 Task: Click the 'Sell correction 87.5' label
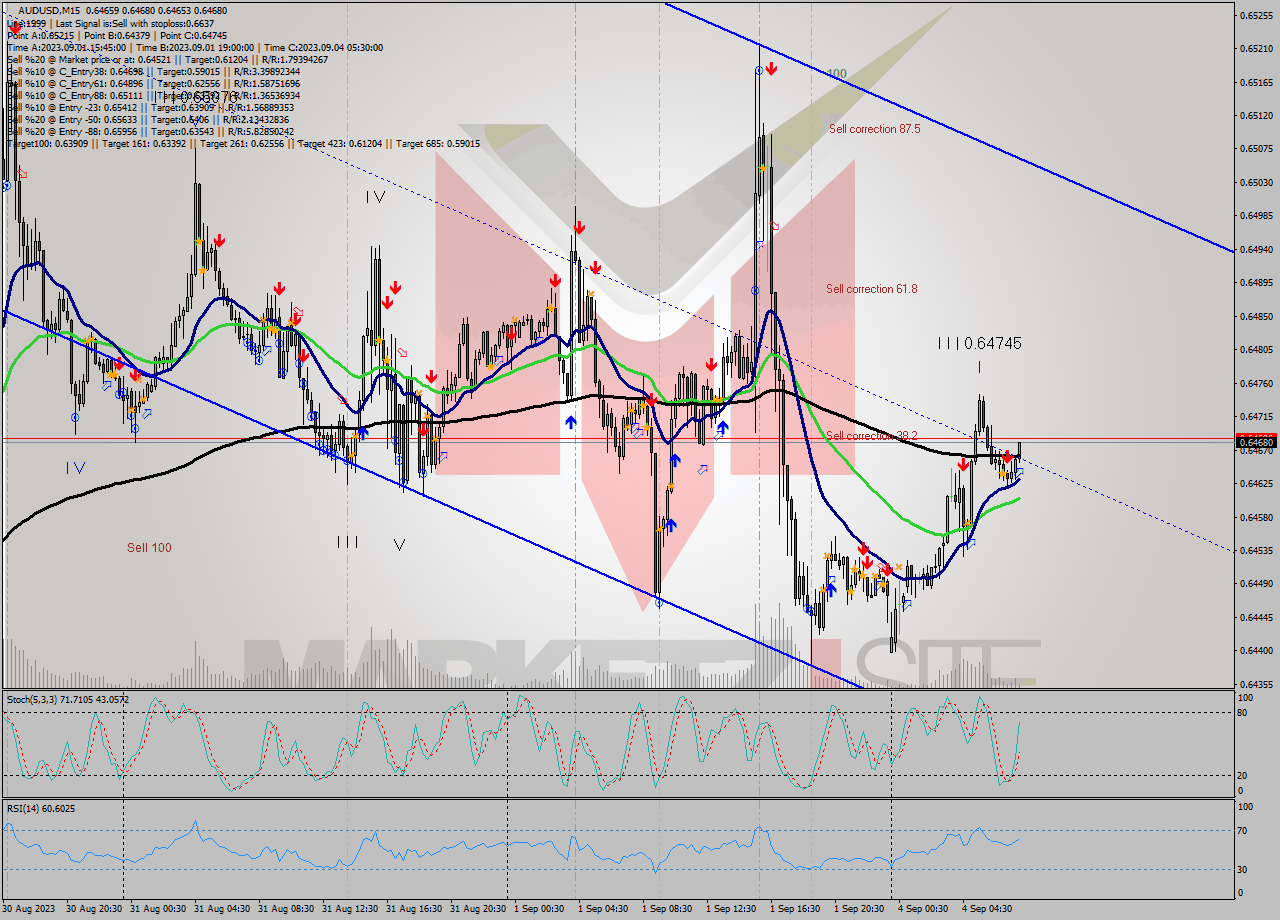click(x=875, y=129)
